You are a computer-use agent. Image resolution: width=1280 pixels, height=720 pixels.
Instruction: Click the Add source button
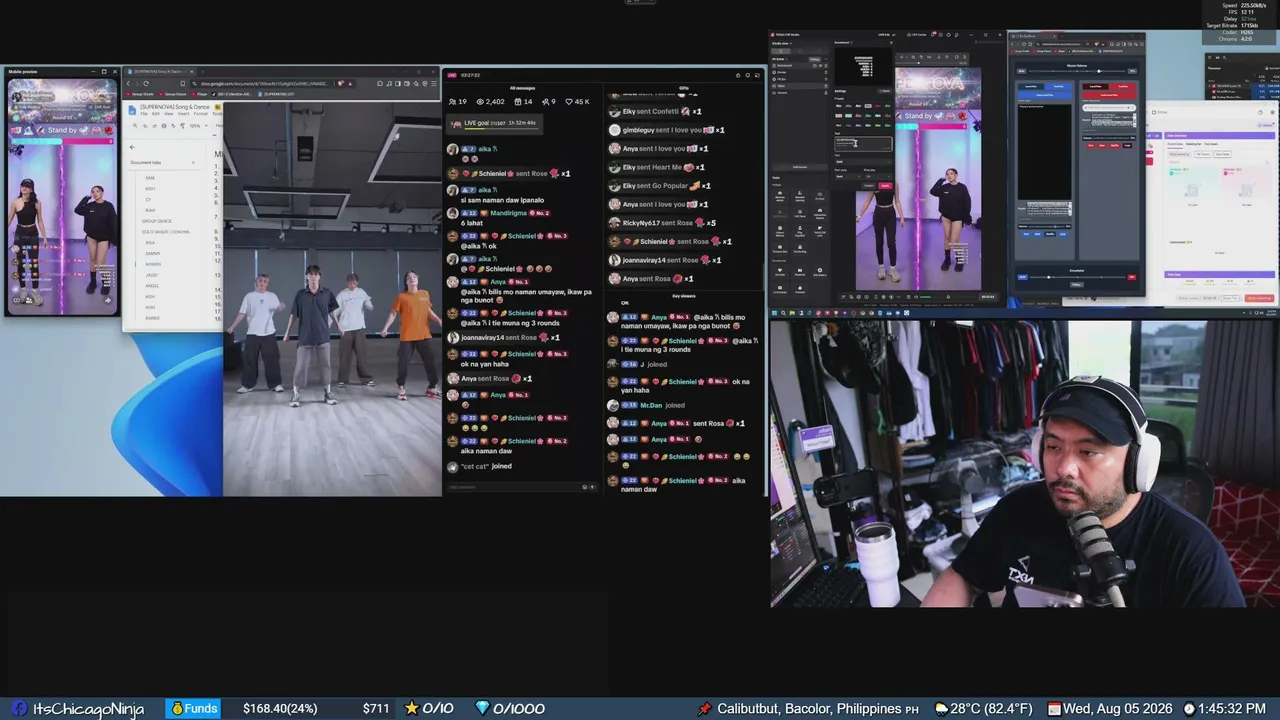tap(799, 167)
